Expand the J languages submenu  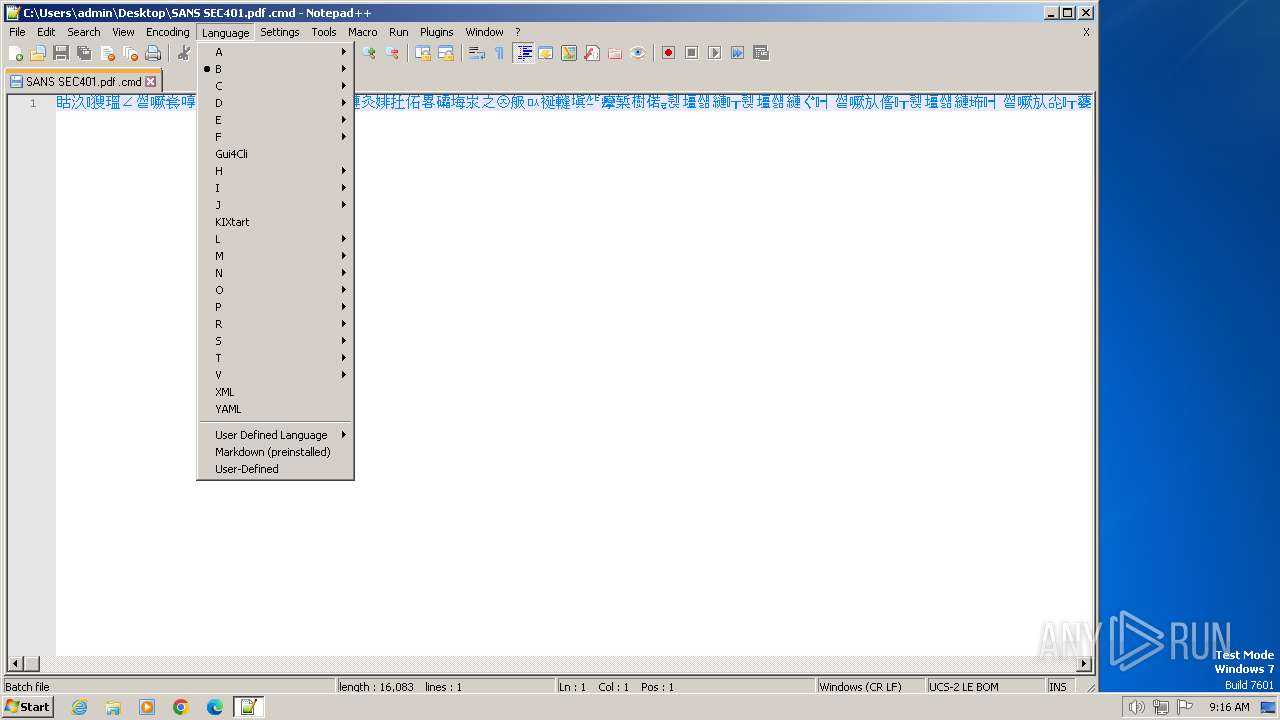(x=276, y=205)
